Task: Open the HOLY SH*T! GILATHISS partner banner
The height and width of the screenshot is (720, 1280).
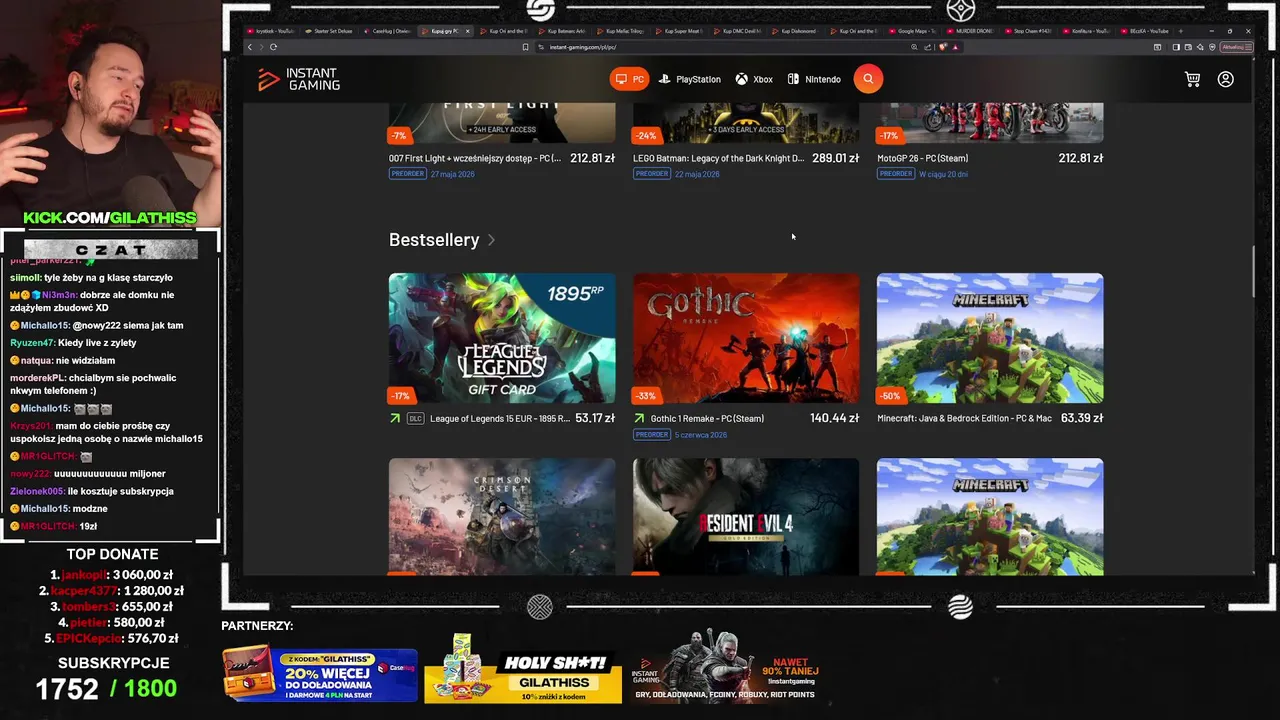Action: (x=523, y=670)
